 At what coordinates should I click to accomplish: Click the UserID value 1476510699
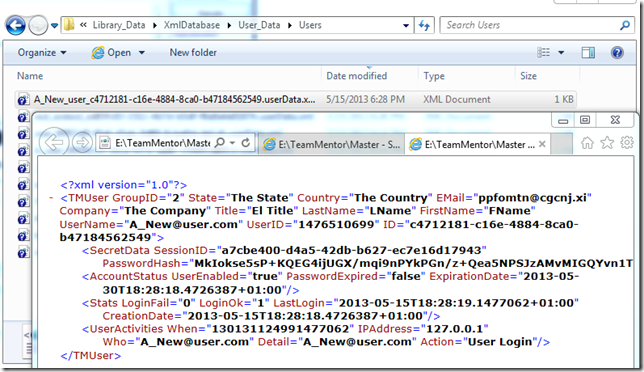pyautogui.click(x=336, y=224)
